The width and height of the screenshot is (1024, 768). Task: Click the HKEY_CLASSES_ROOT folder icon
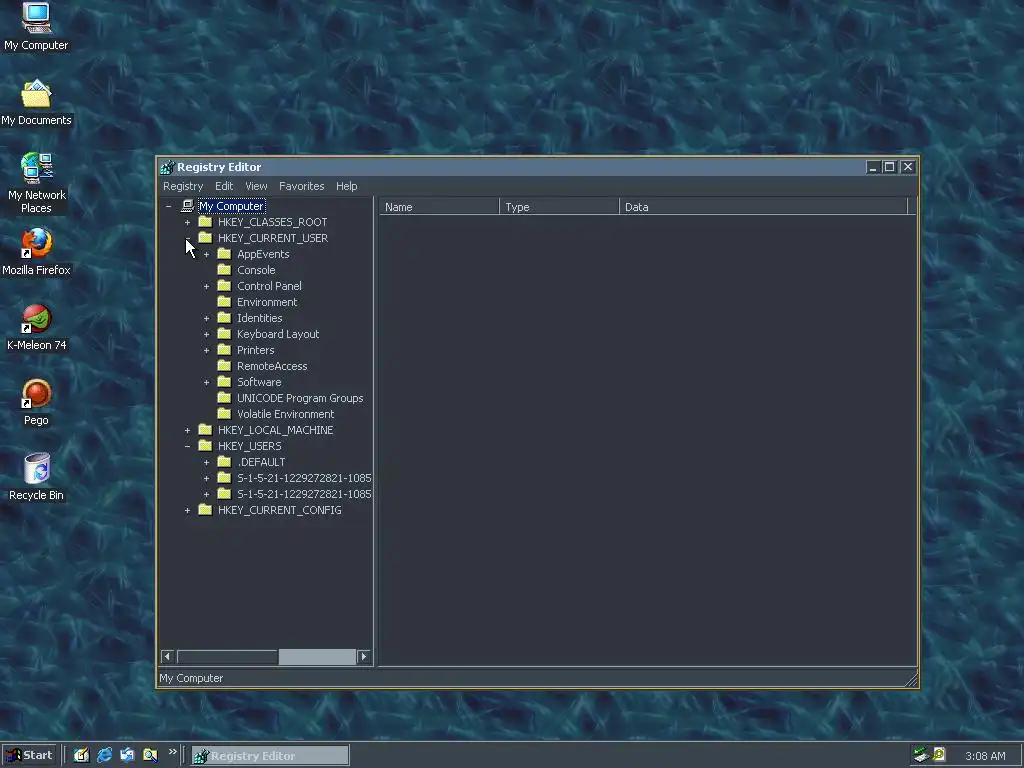point(205,222)
